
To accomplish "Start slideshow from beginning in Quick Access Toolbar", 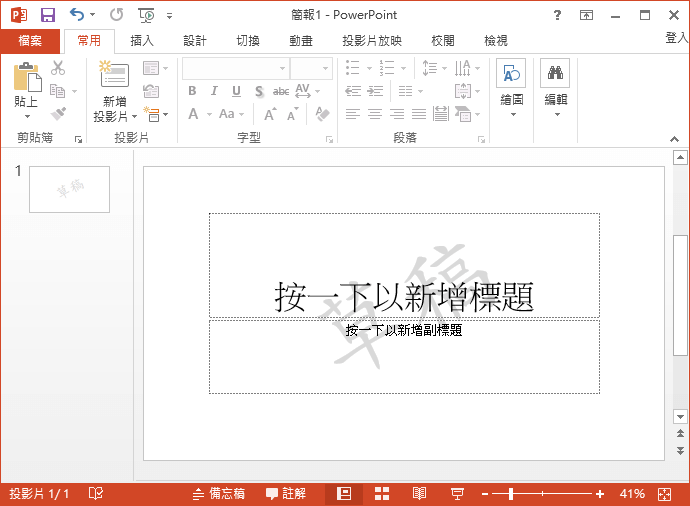I will point(146,15).
